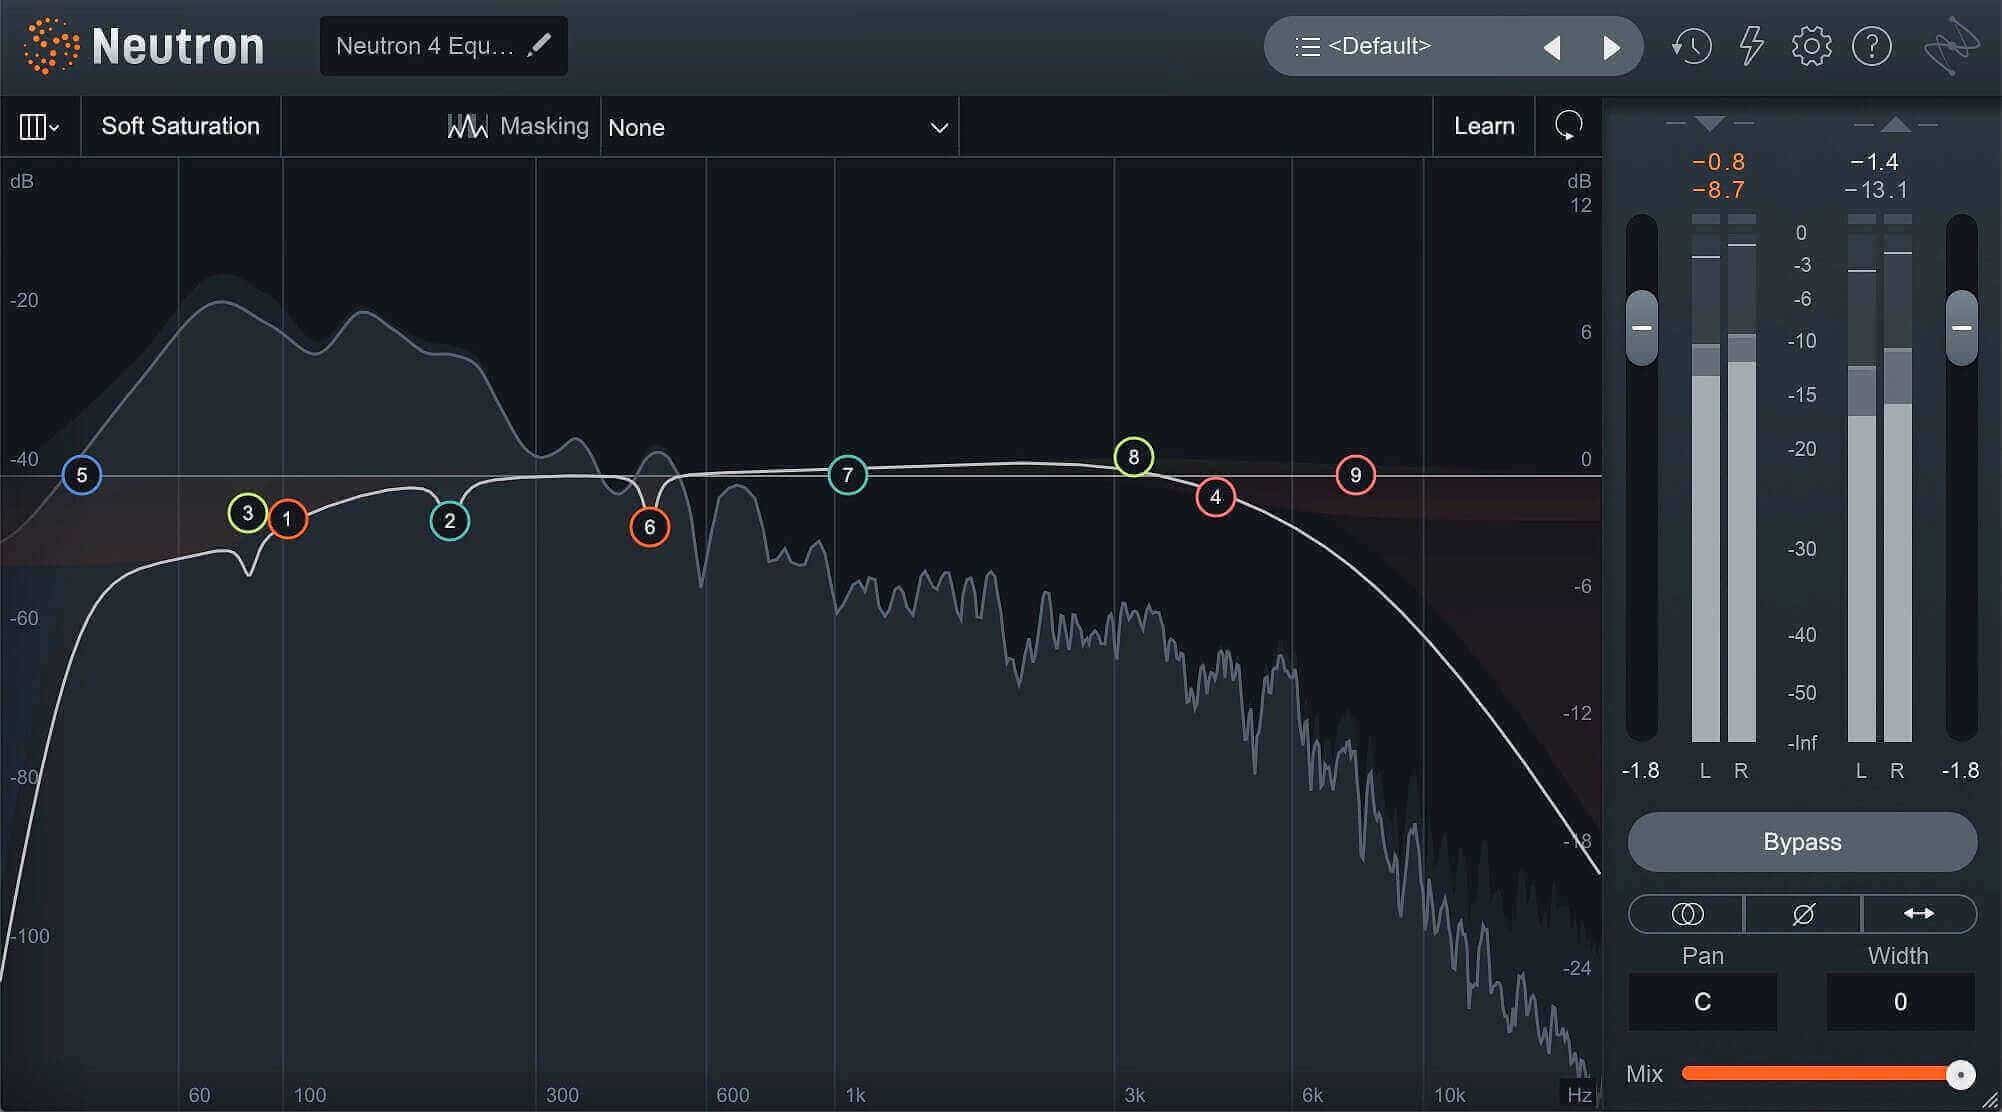The image size is (2002, 1112).
Task: Click the preset name Default text
Action: 1379,46
